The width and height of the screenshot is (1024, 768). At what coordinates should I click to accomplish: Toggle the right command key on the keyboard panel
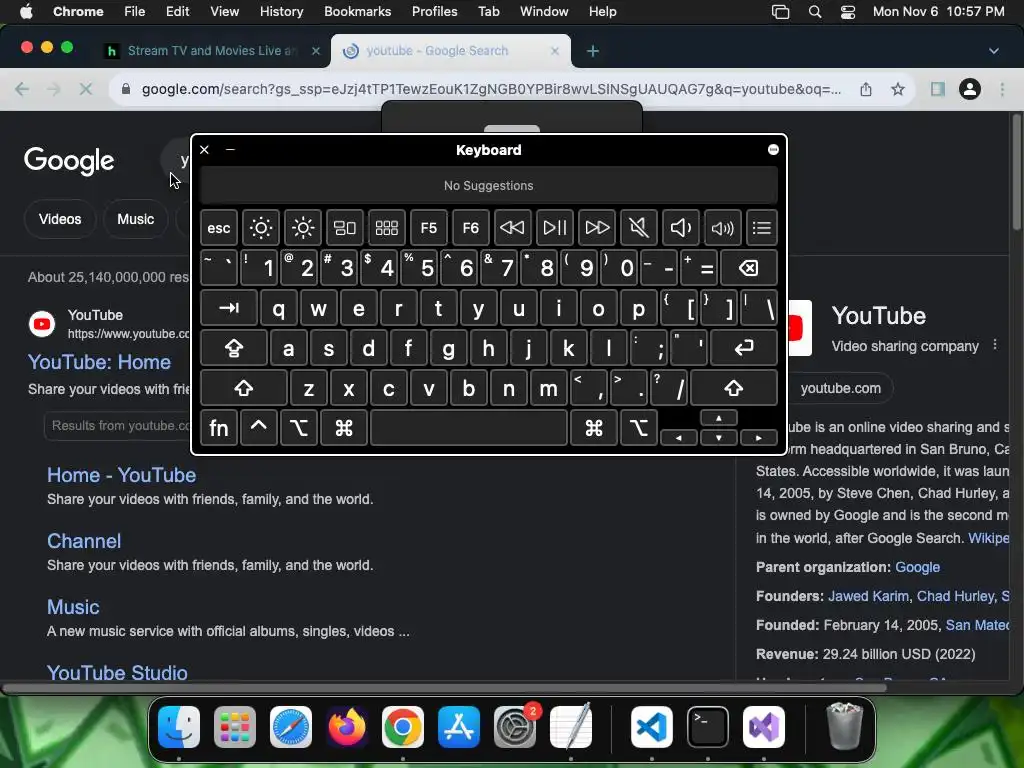[x=594, y=428]
